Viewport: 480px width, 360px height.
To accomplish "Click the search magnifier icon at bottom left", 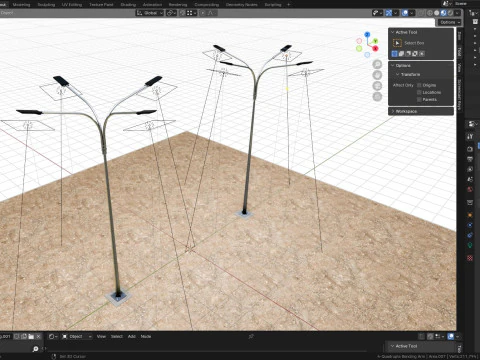I will [x=35, y=349].
